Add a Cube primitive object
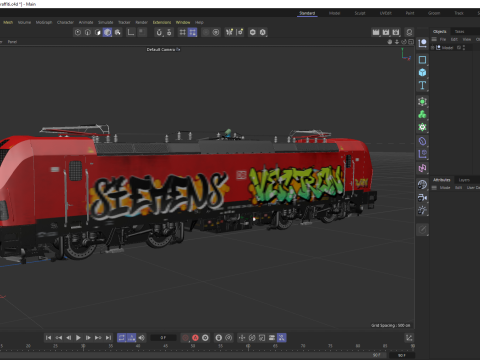Viewport: 480px width, 360px height. coord(422,72)
